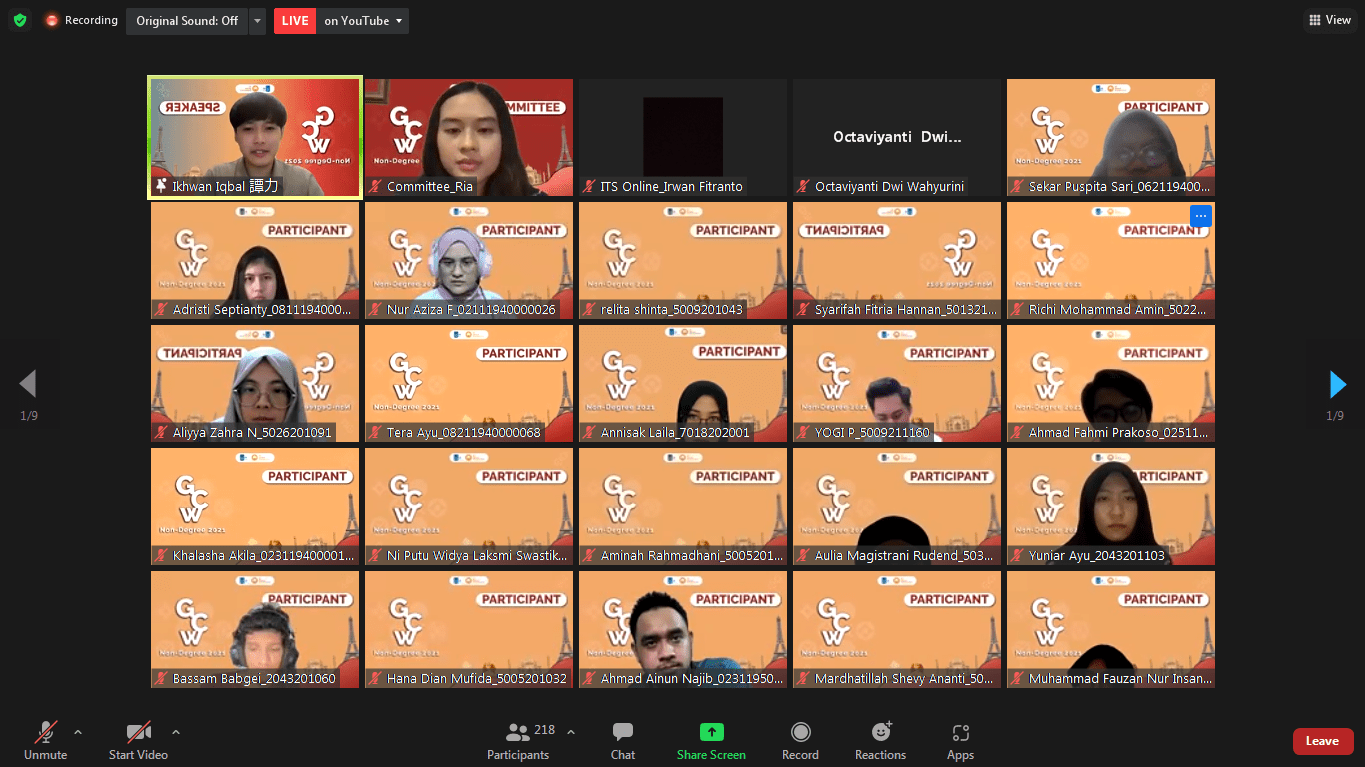Click the red Leave button
This screenshot has width=1365, height=767.
(1322, 741)
